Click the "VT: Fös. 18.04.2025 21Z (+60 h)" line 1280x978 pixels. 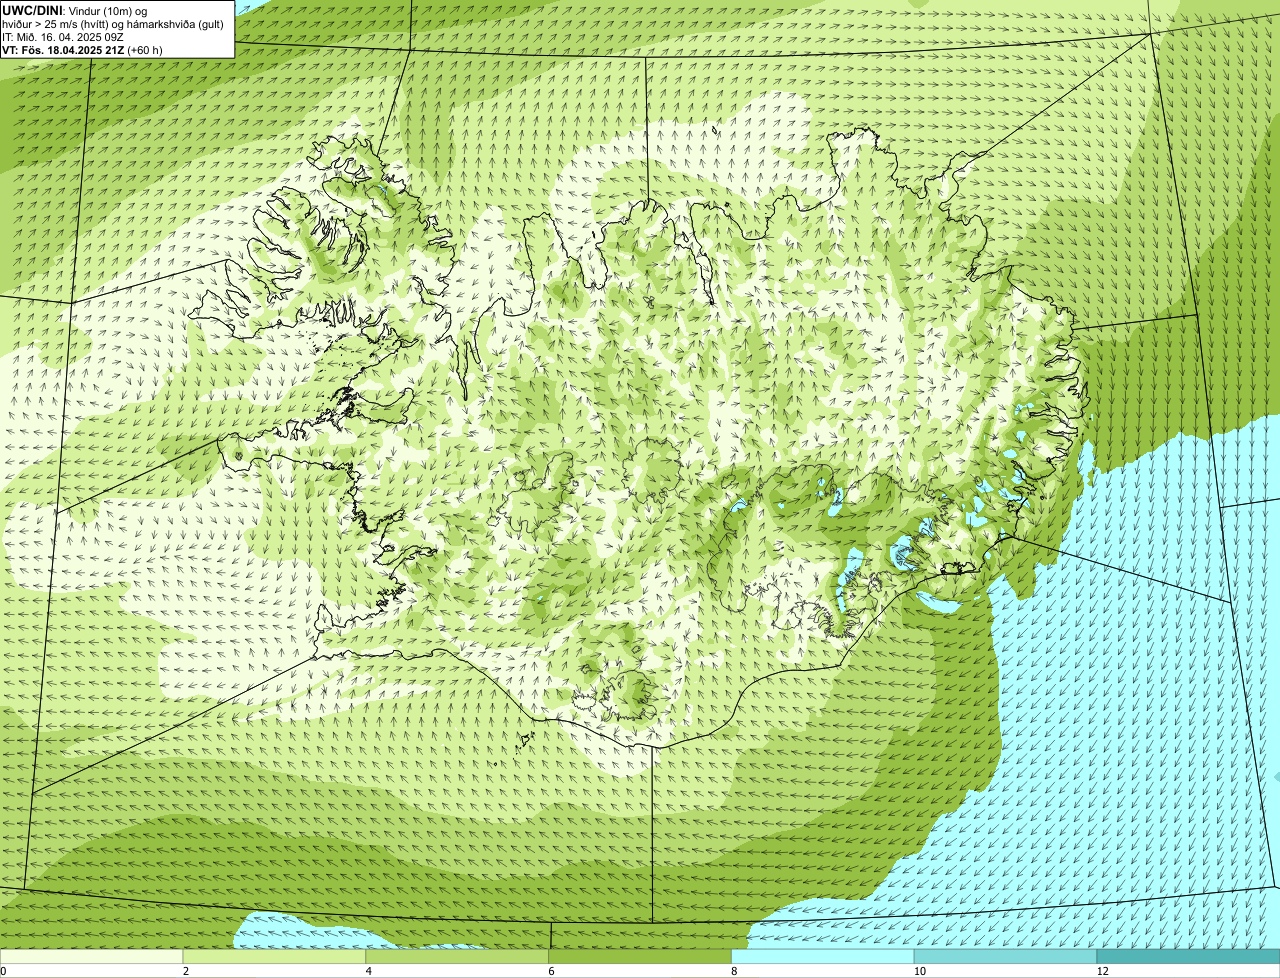pyautogui.click(x=82, y=50)
